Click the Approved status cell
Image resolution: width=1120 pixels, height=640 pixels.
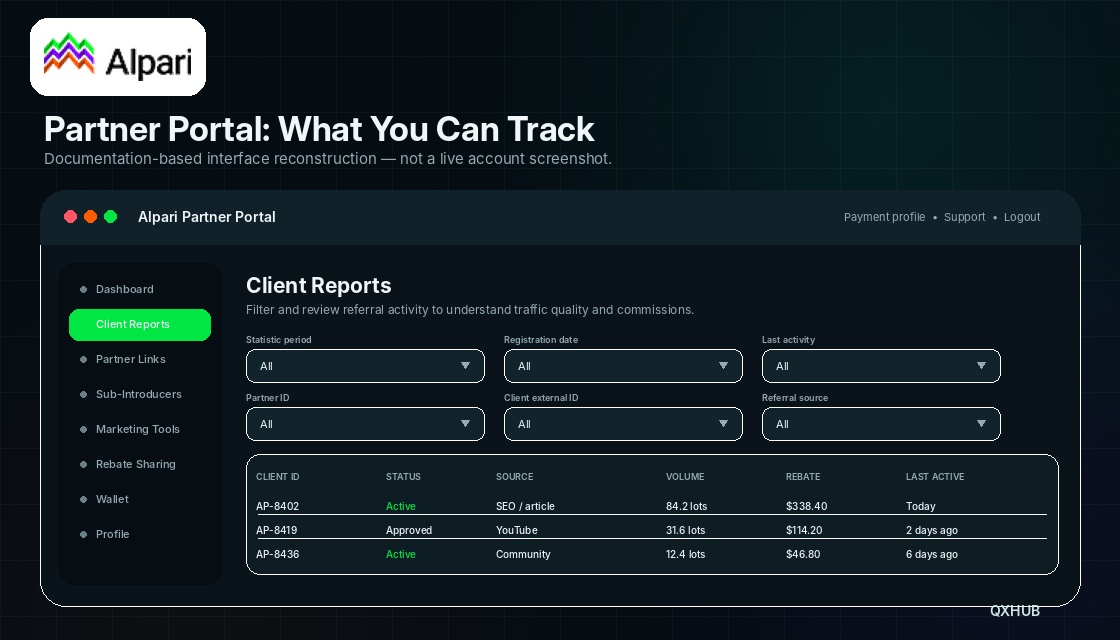point(409,531)
